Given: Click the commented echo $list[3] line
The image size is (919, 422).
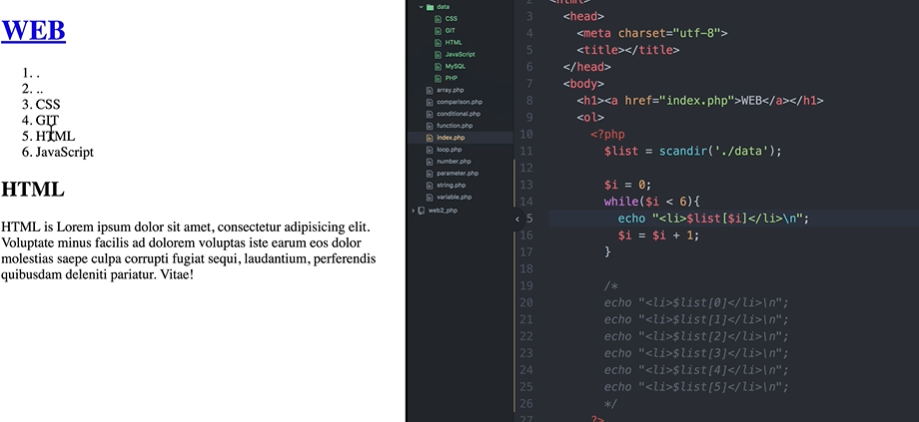Looking at the screenshot, I should tap(696, 353).
